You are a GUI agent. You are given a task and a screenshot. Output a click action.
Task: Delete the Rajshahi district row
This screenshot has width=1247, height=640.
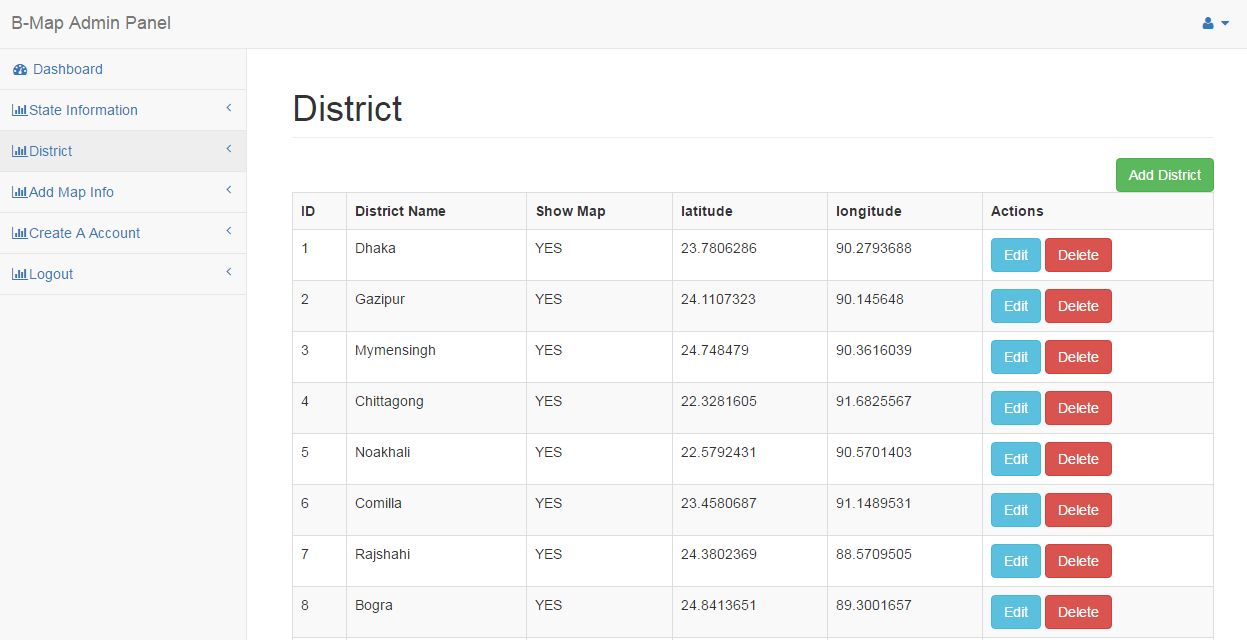point(1078,561)
